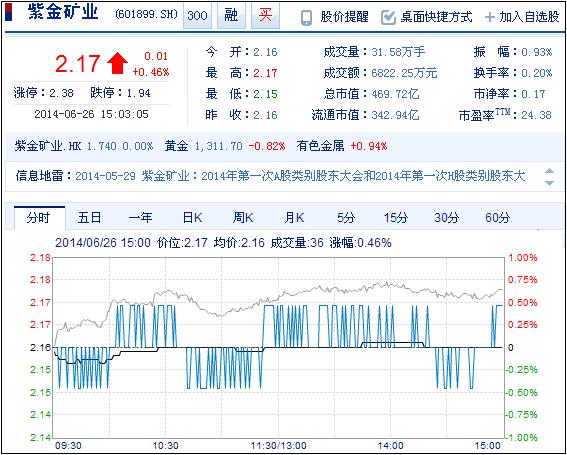
Task: Click the 市盈率 24.38 value
Action: point(536,115)
